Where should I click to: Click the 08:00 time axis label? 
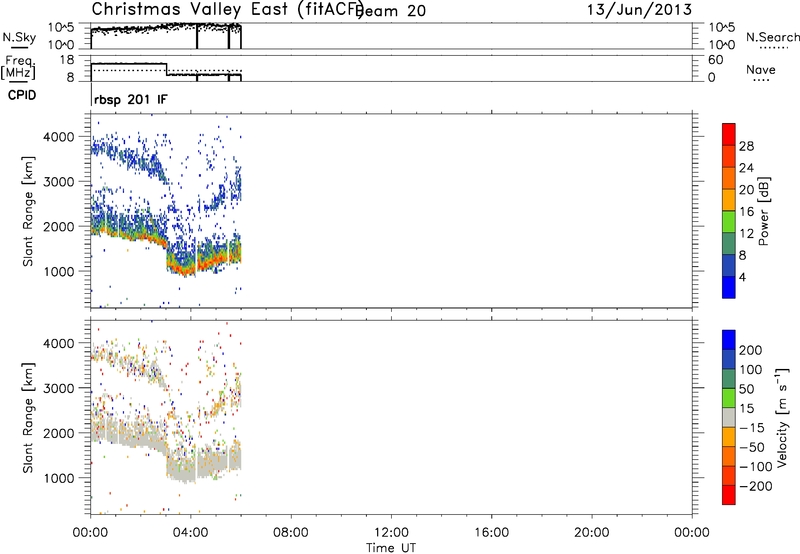pyautogui.click(x=291, y=533)
